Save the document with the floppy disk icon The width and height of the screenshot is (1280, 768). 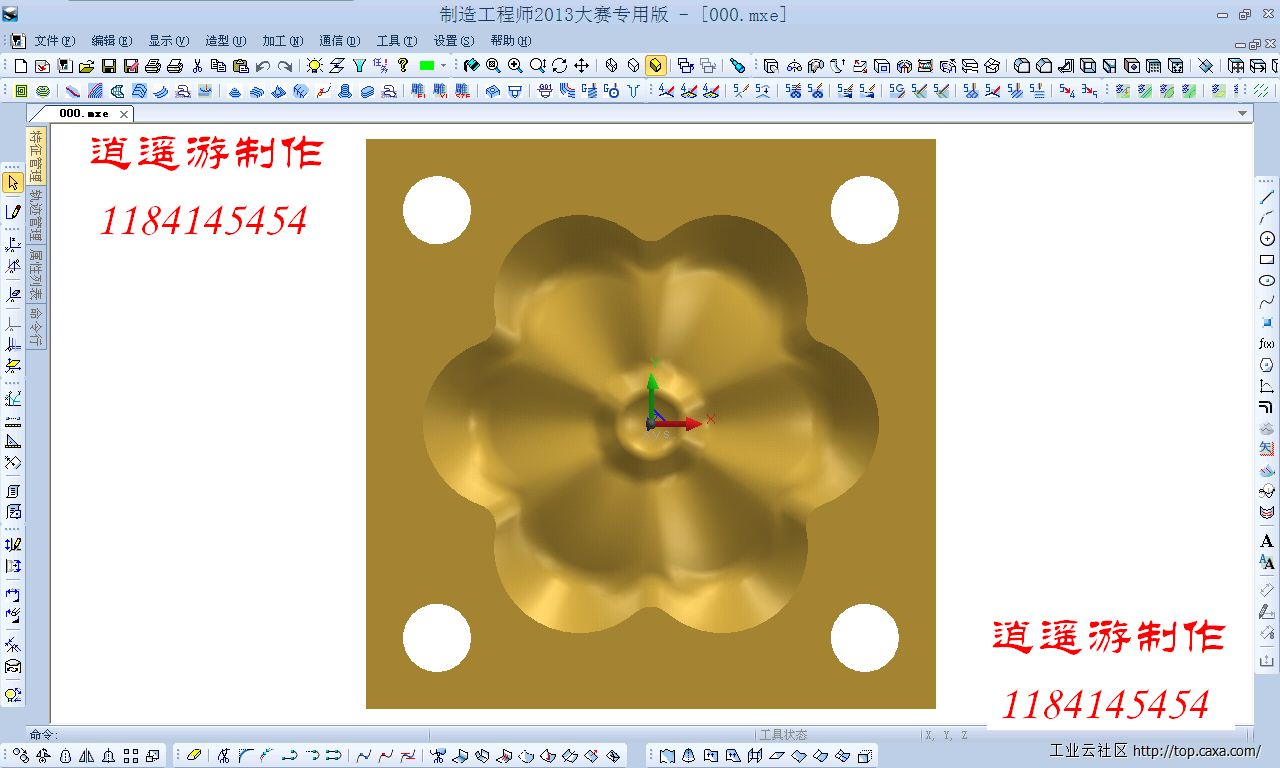[x=109, y=66]
